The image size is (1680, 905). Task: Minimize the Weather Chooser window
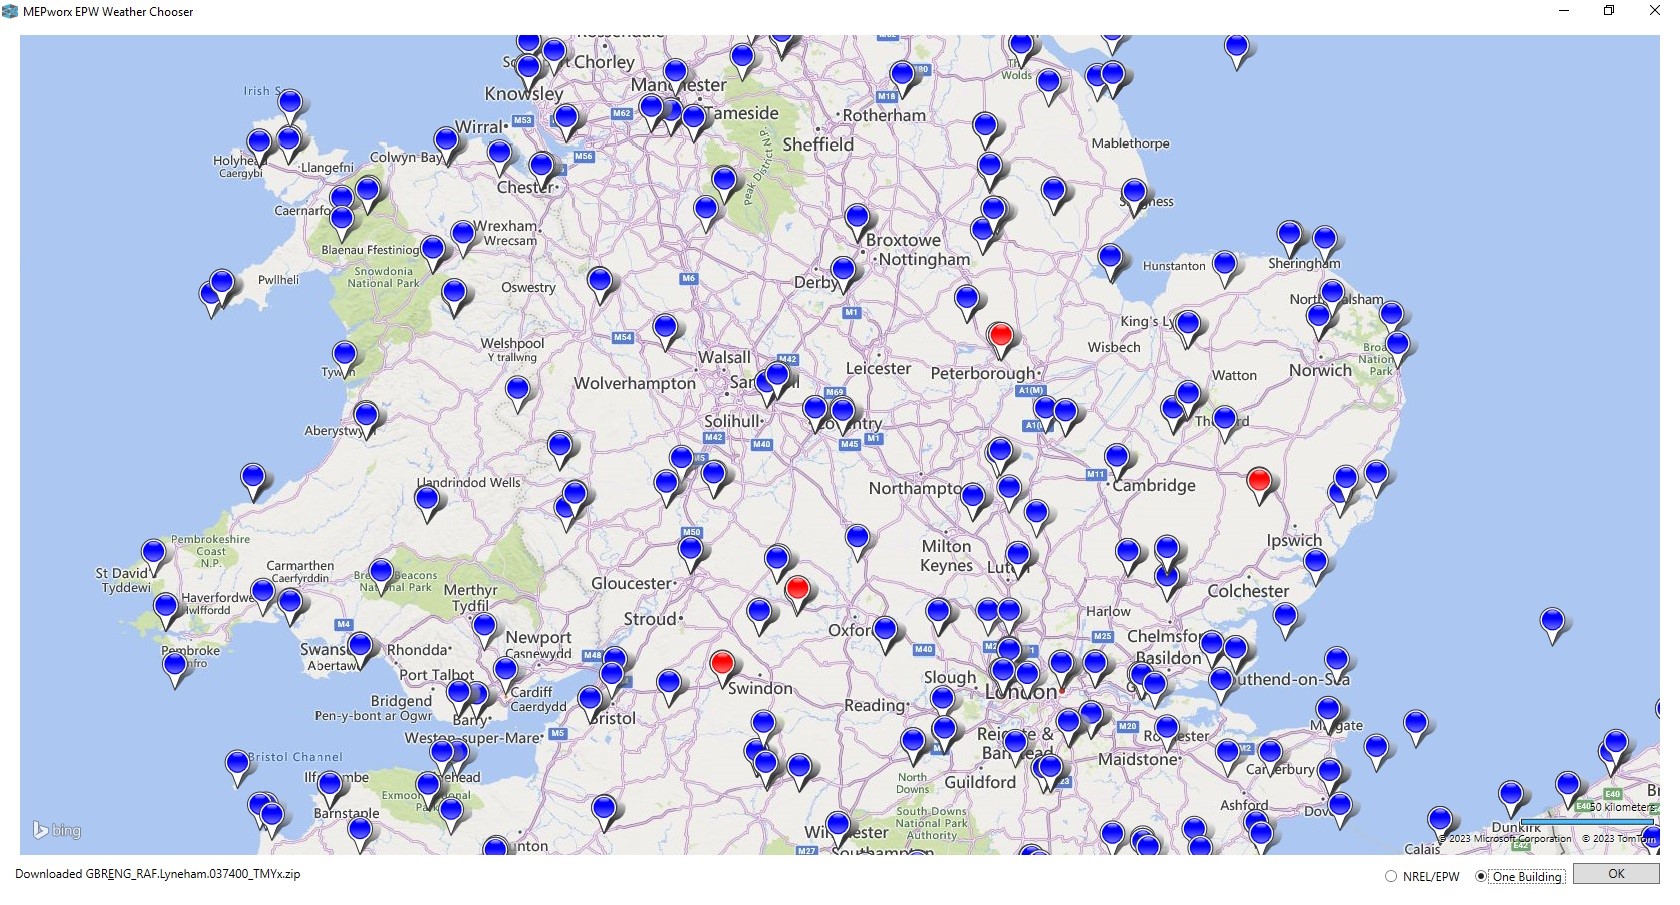[x=1564, y=11]
